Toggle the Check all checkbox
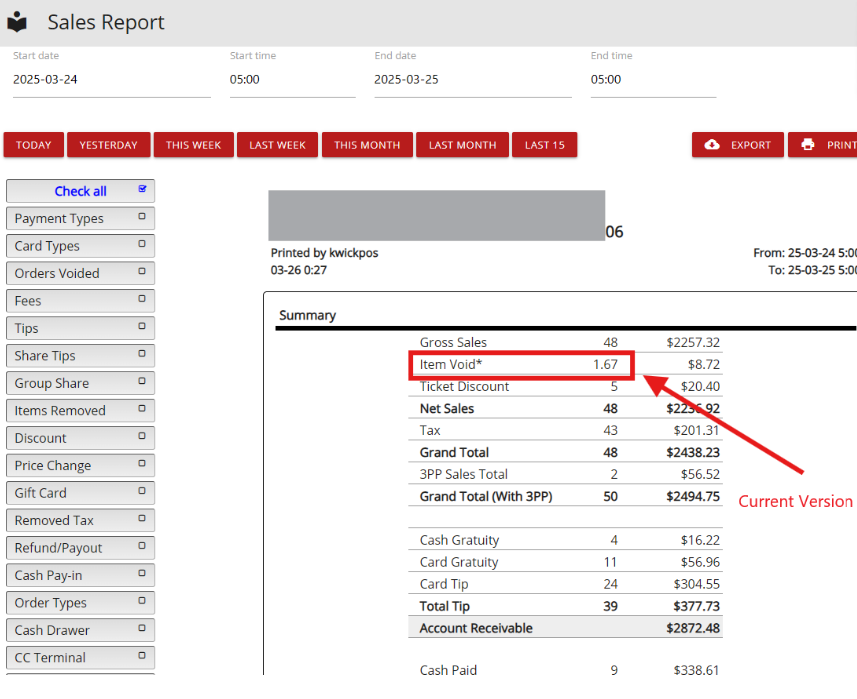Image resolution: width=857 pixels, height=699 pixels. pyautogui.click(x=142, y=189)
